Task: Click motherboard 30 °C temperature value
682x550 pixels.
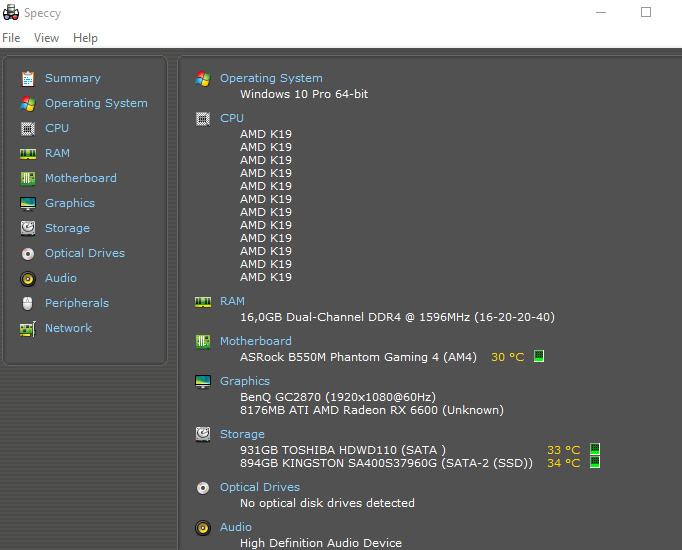Action: point(508,357)
